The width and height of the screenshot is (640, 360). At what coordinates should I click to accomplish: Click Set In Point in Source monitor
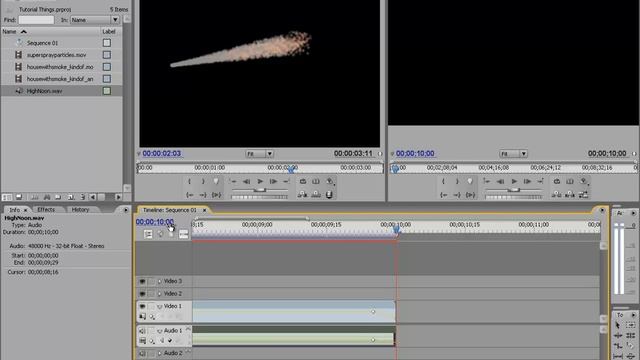(x=189, y=181)
